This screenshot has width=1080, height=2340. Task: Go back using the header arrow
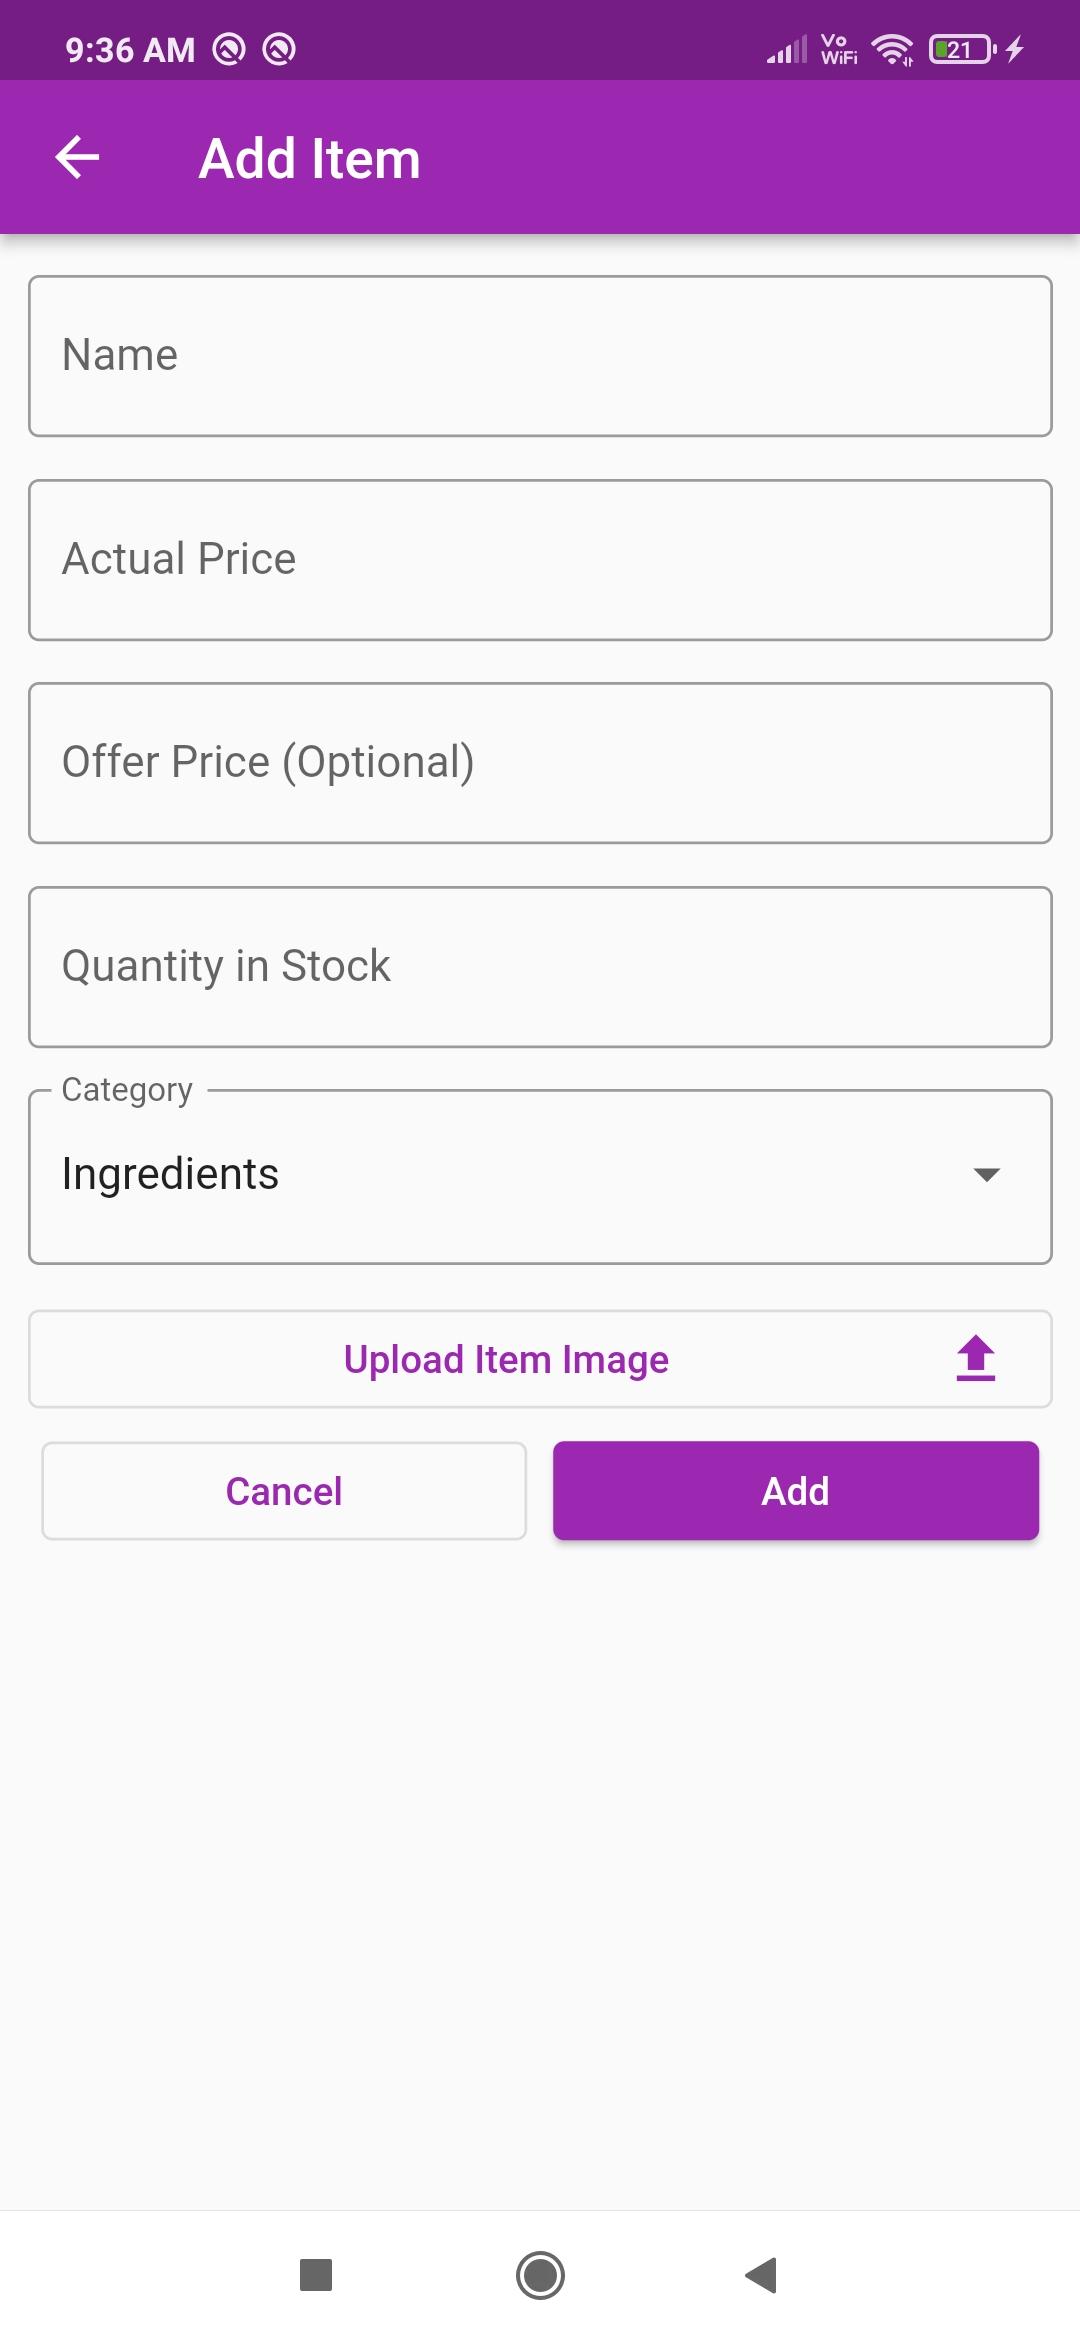[x=77, y=158]
